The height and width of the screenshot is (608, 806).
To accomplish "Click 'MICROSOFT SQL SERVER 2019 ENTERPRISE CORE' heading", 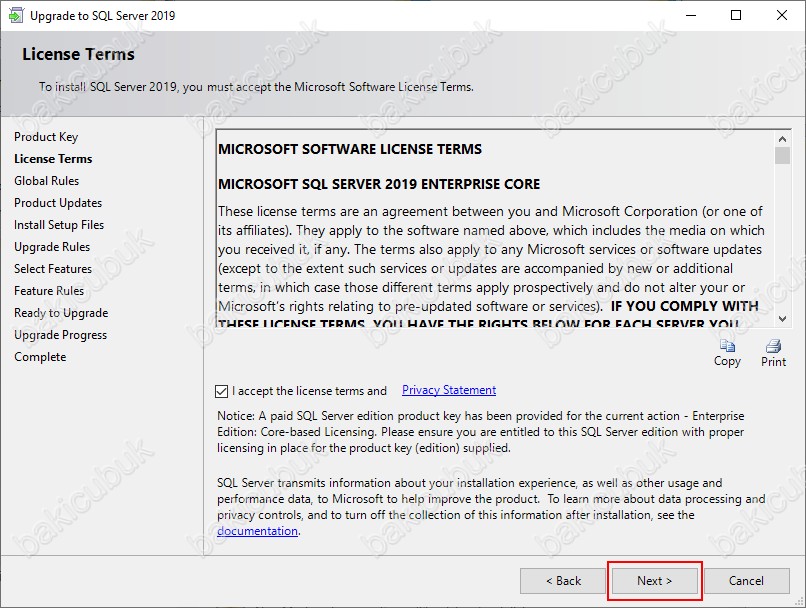I will point(379,184).
